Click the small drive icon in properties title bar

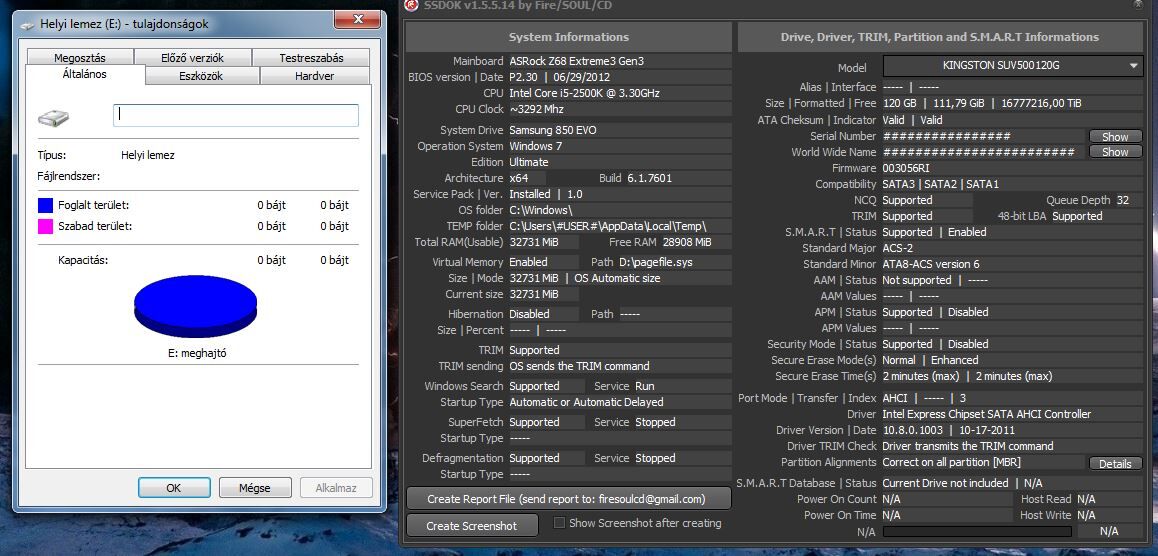pos(27,24)
